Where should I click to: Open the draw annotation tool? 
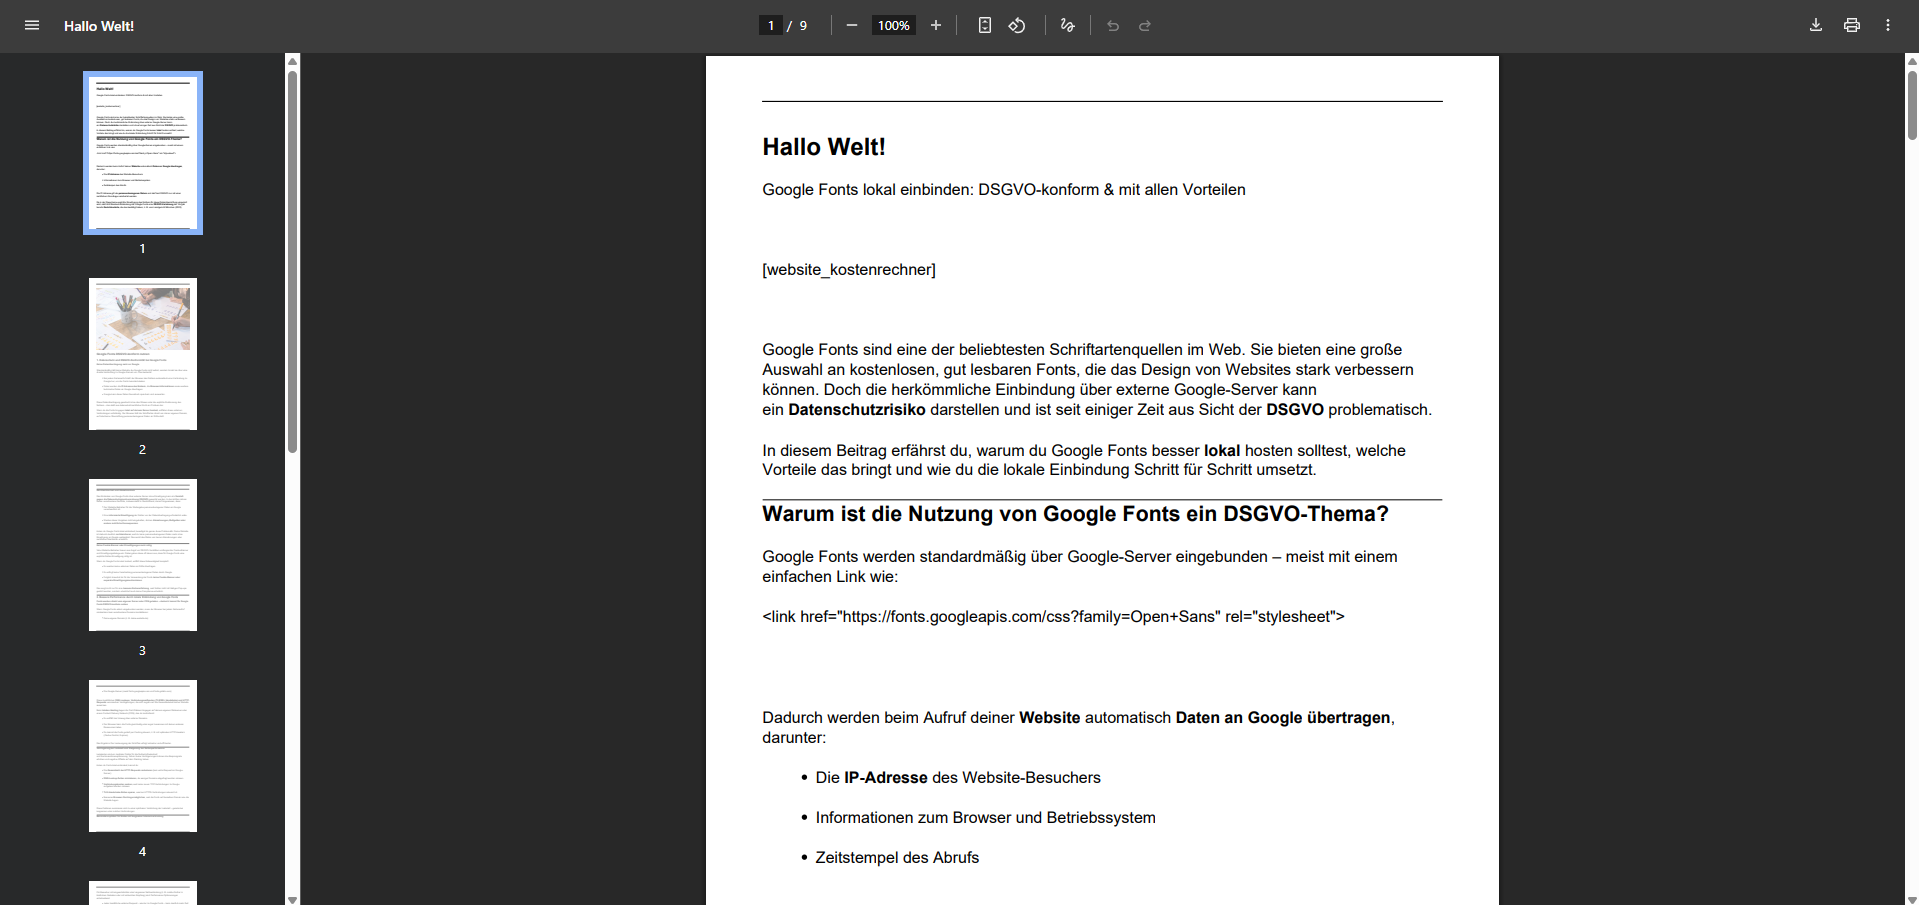point(1067,25)
